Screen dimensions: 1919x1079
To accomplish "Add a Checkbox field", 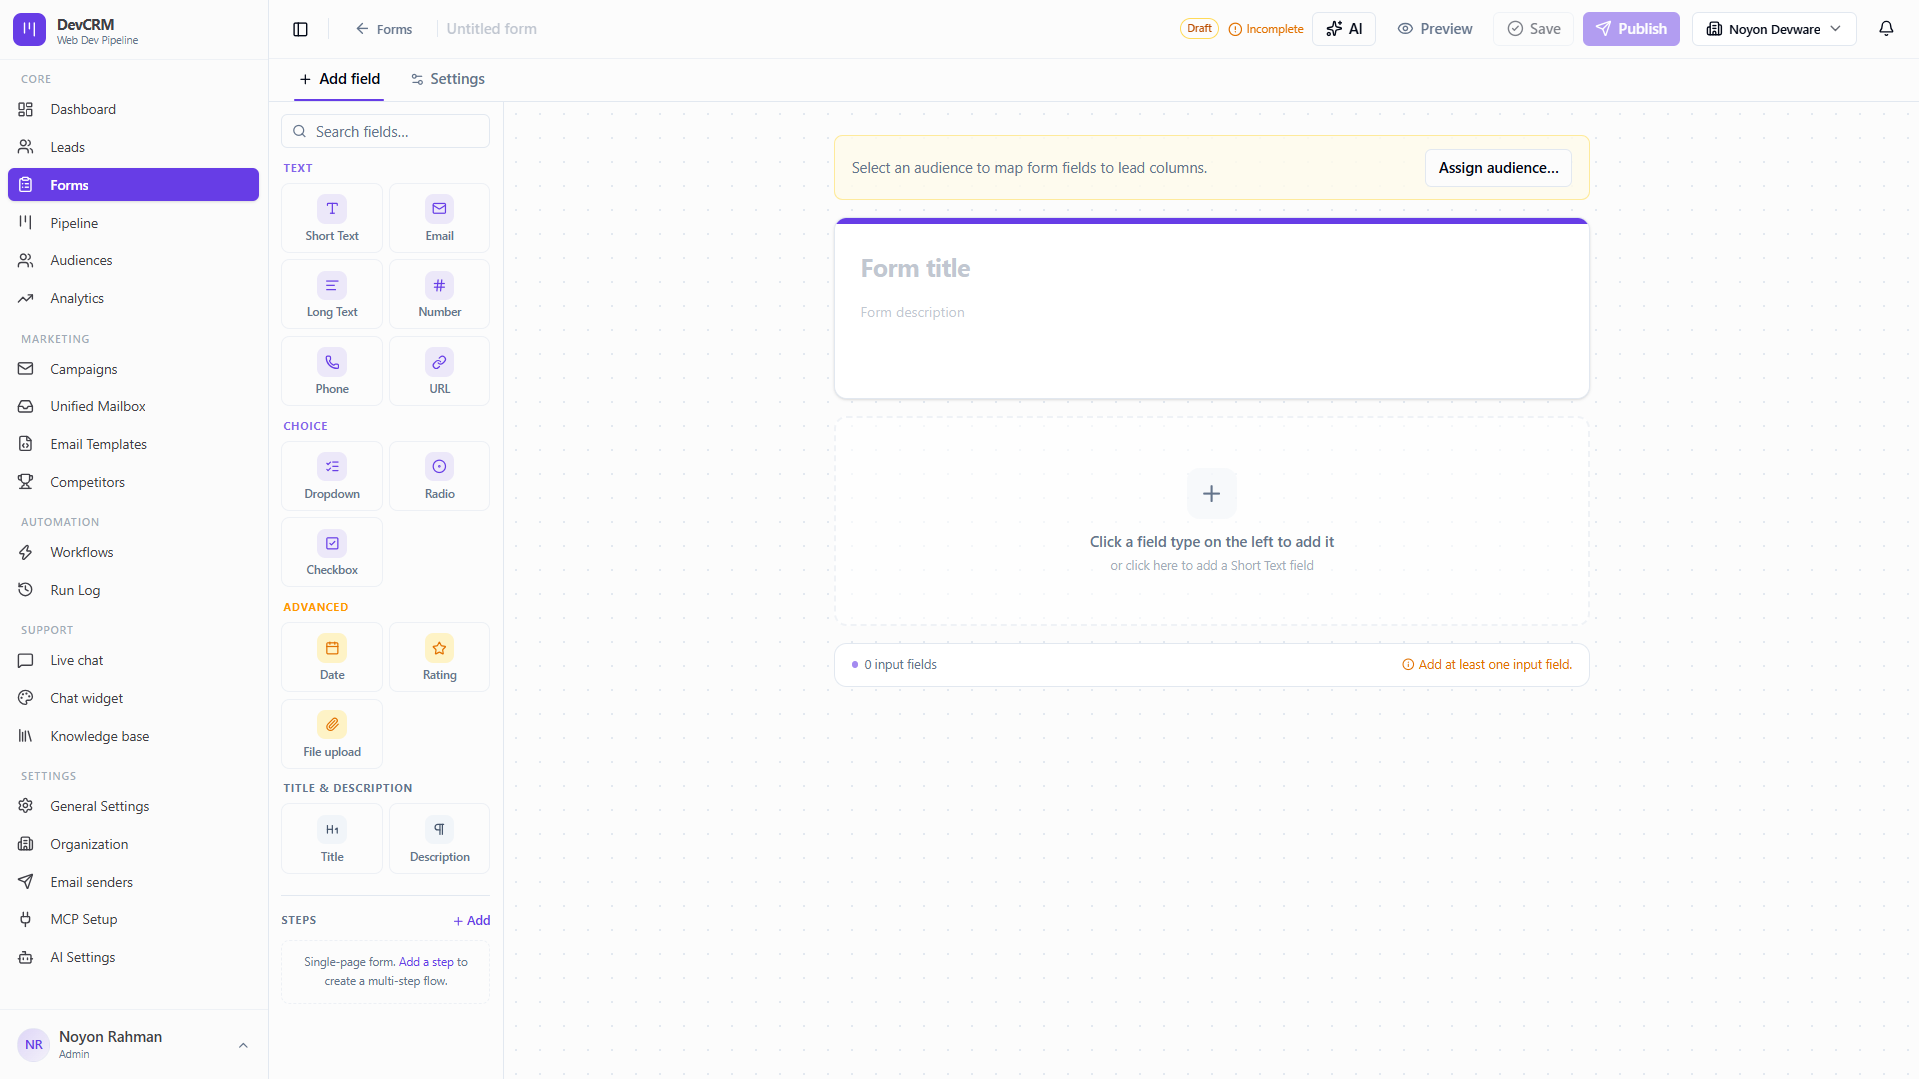I will (x=332, y=552).
